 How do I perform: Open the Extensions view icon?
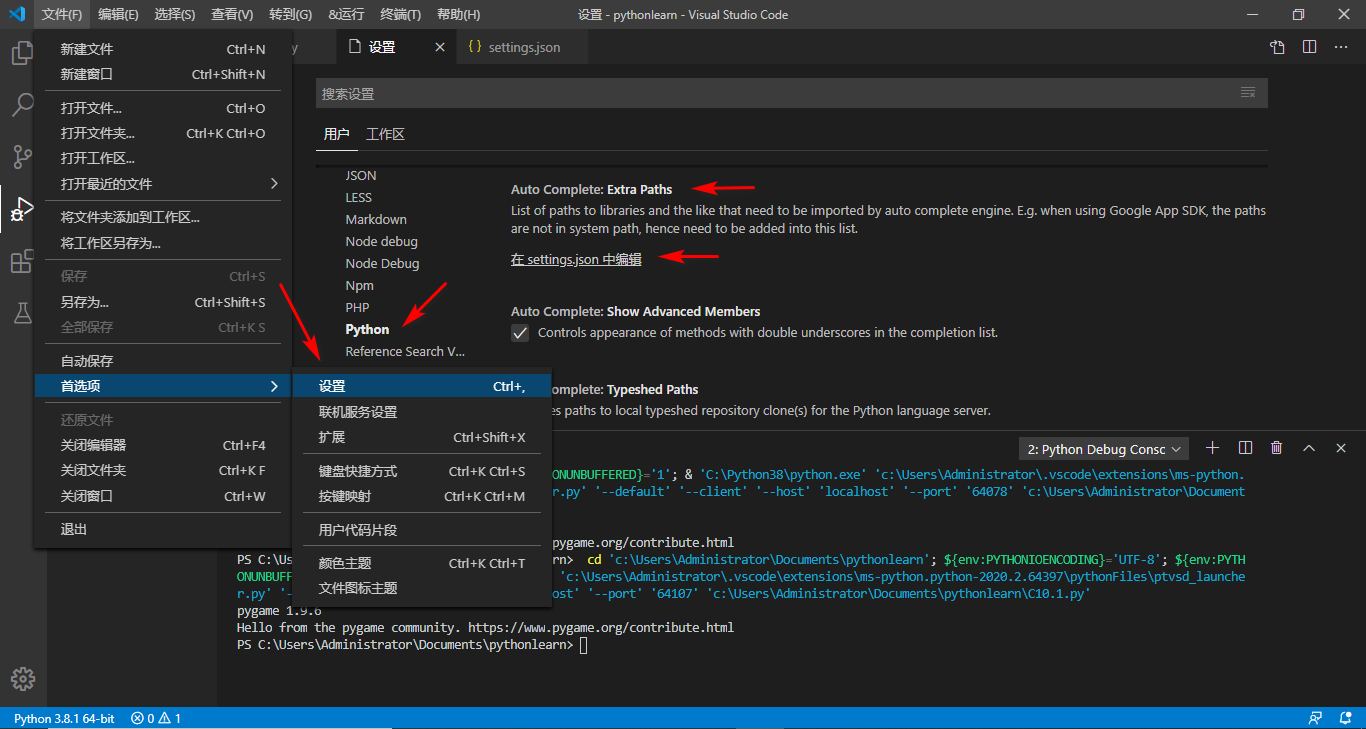click(22, 262)
